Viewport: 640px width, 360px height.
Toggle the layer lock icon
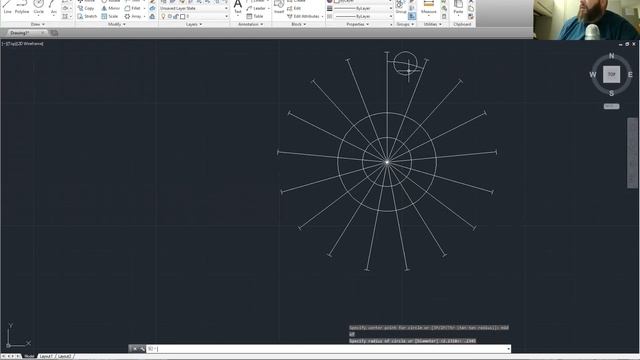[x=177, y=16]
